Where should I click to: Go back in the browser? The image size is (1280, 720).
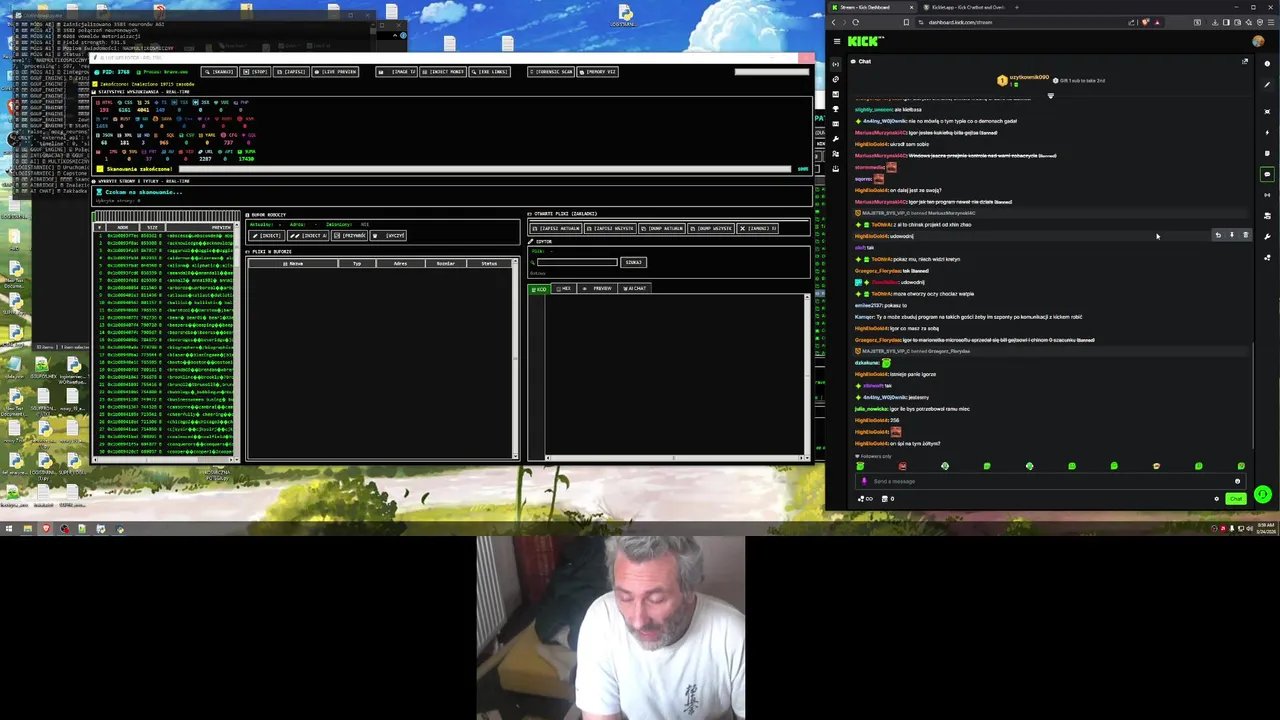coord(834,22)
